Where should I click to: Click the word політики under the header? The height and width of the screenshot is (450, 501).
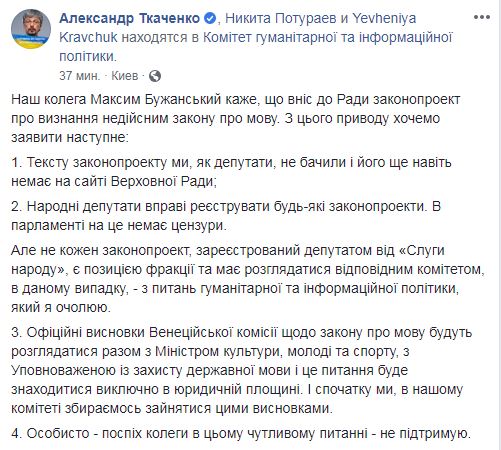[x=87, y=56]
